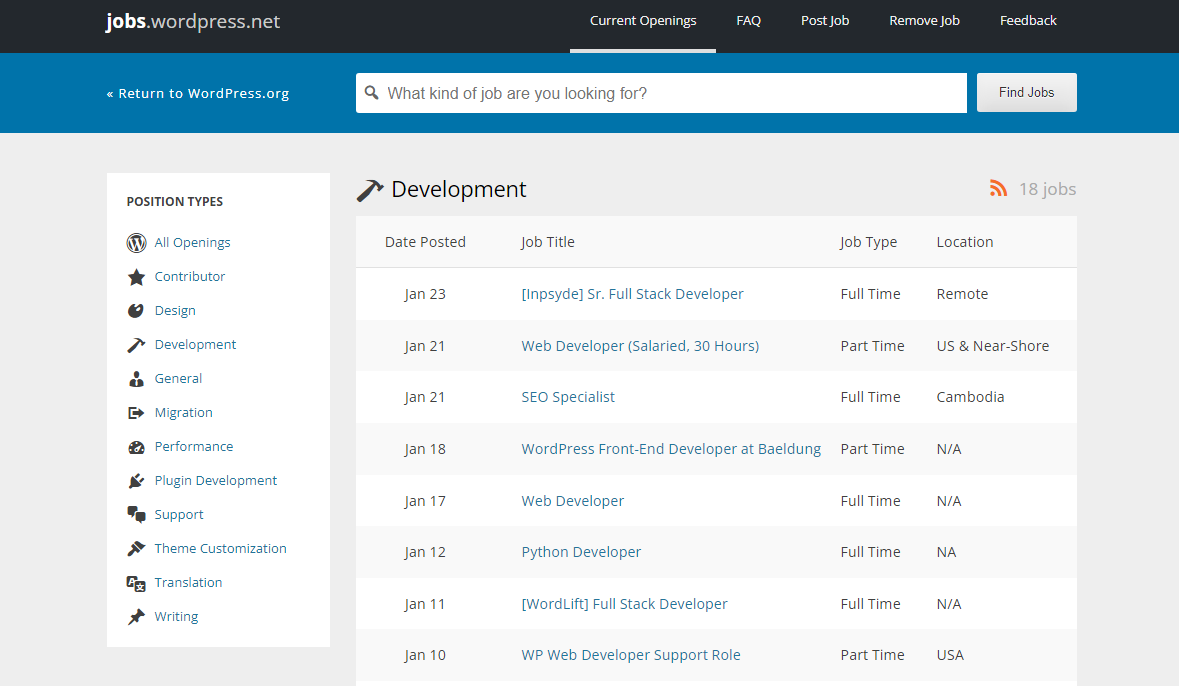Click the pin icon next to Writing
The height and width of the screenshot is (686, 1179).
tap(136, 617)
